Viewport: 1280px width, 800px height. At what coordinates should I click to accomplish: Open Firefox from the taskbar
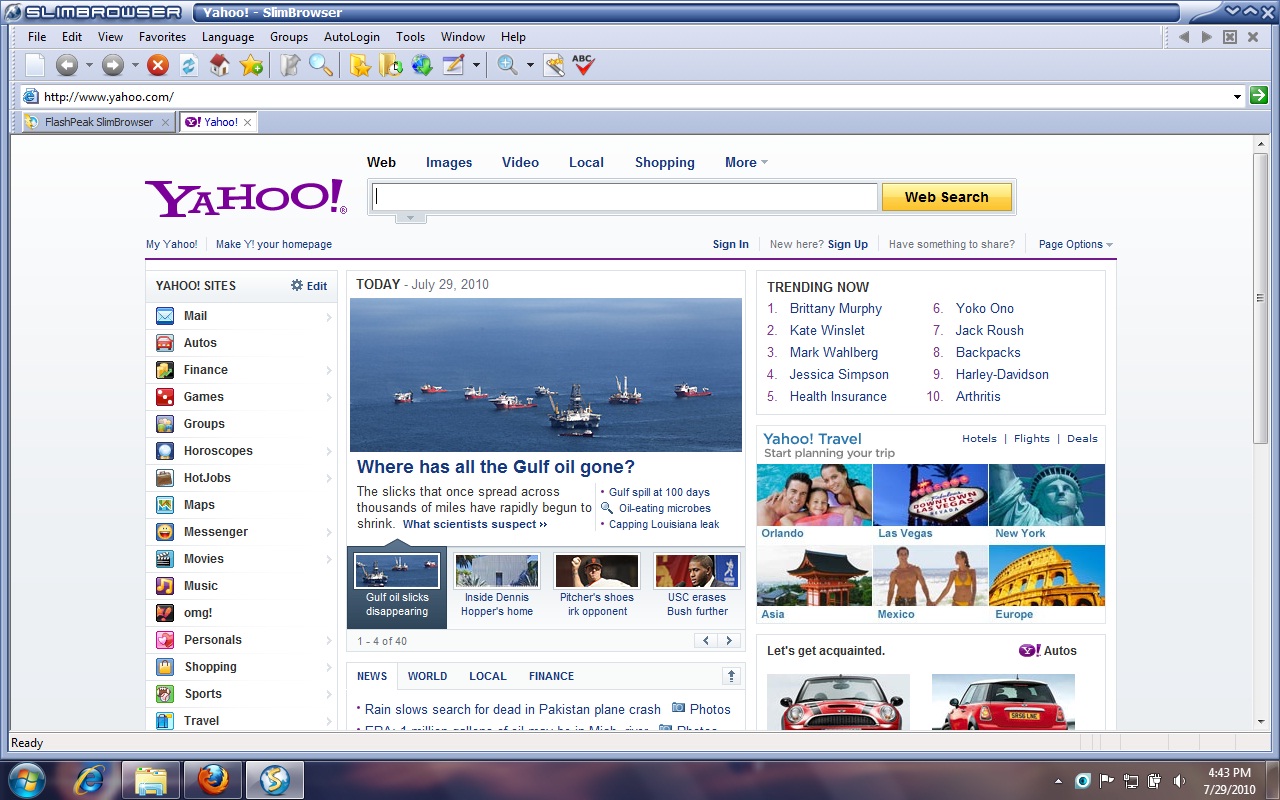coord(212,780)
